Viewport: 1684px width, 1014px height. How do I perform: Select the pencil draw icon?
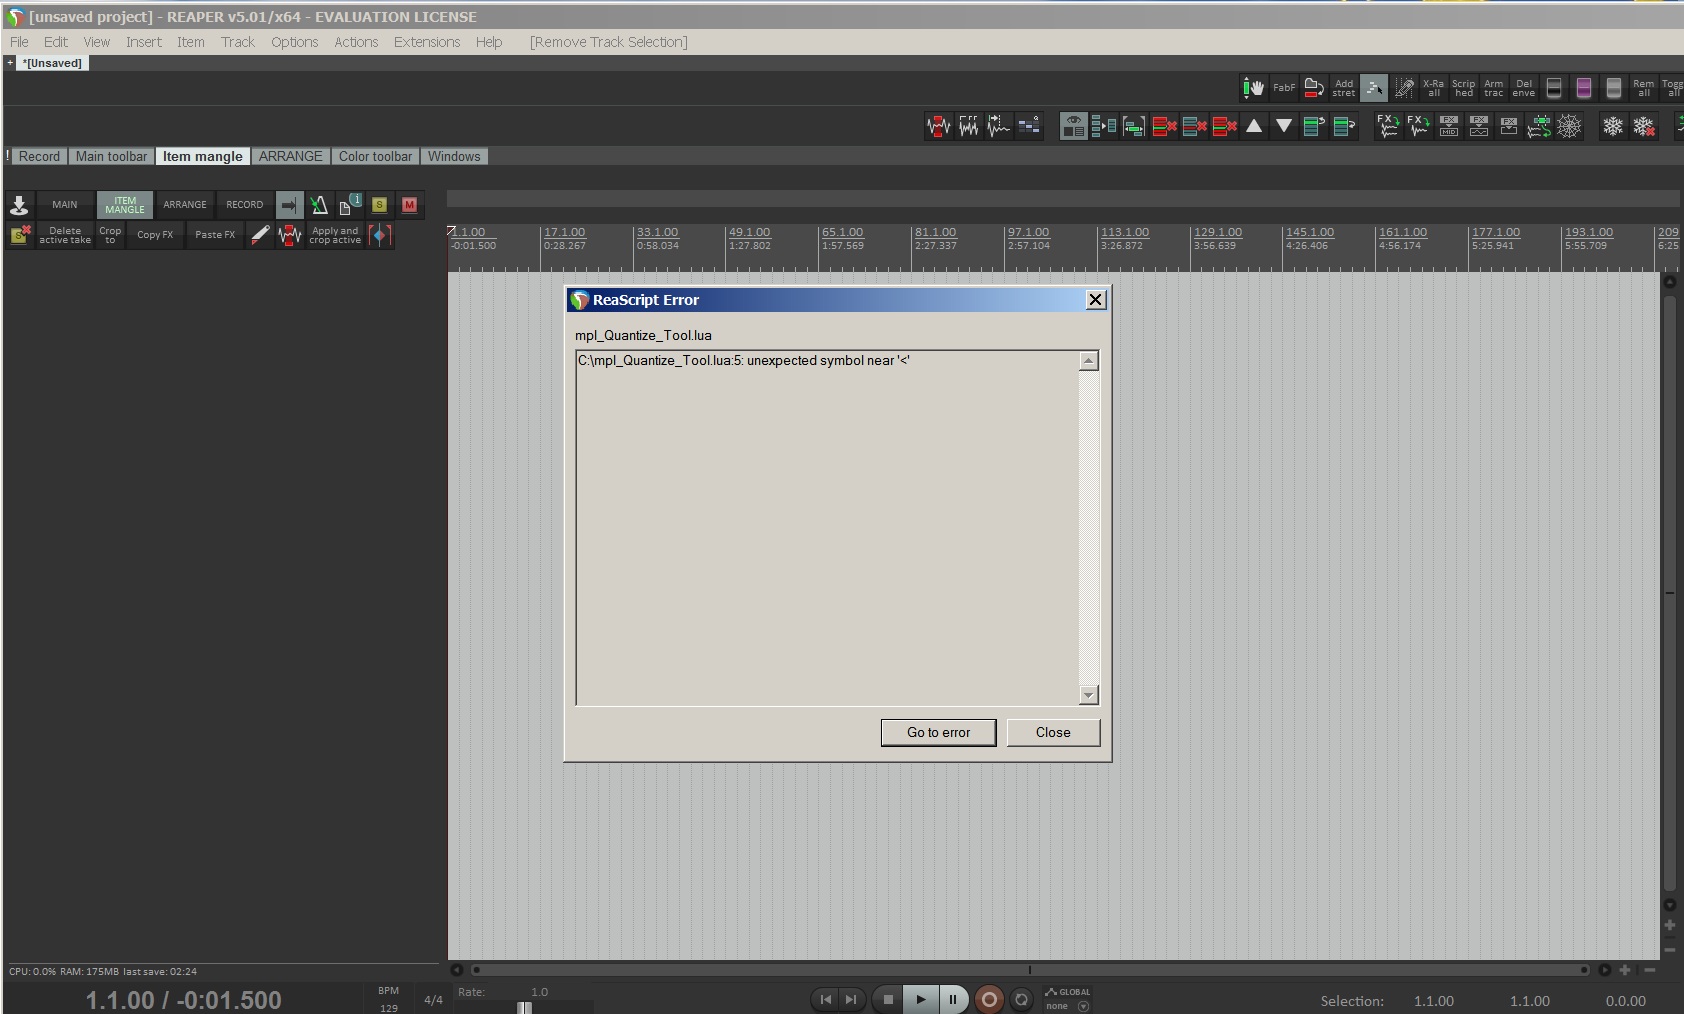260,235
